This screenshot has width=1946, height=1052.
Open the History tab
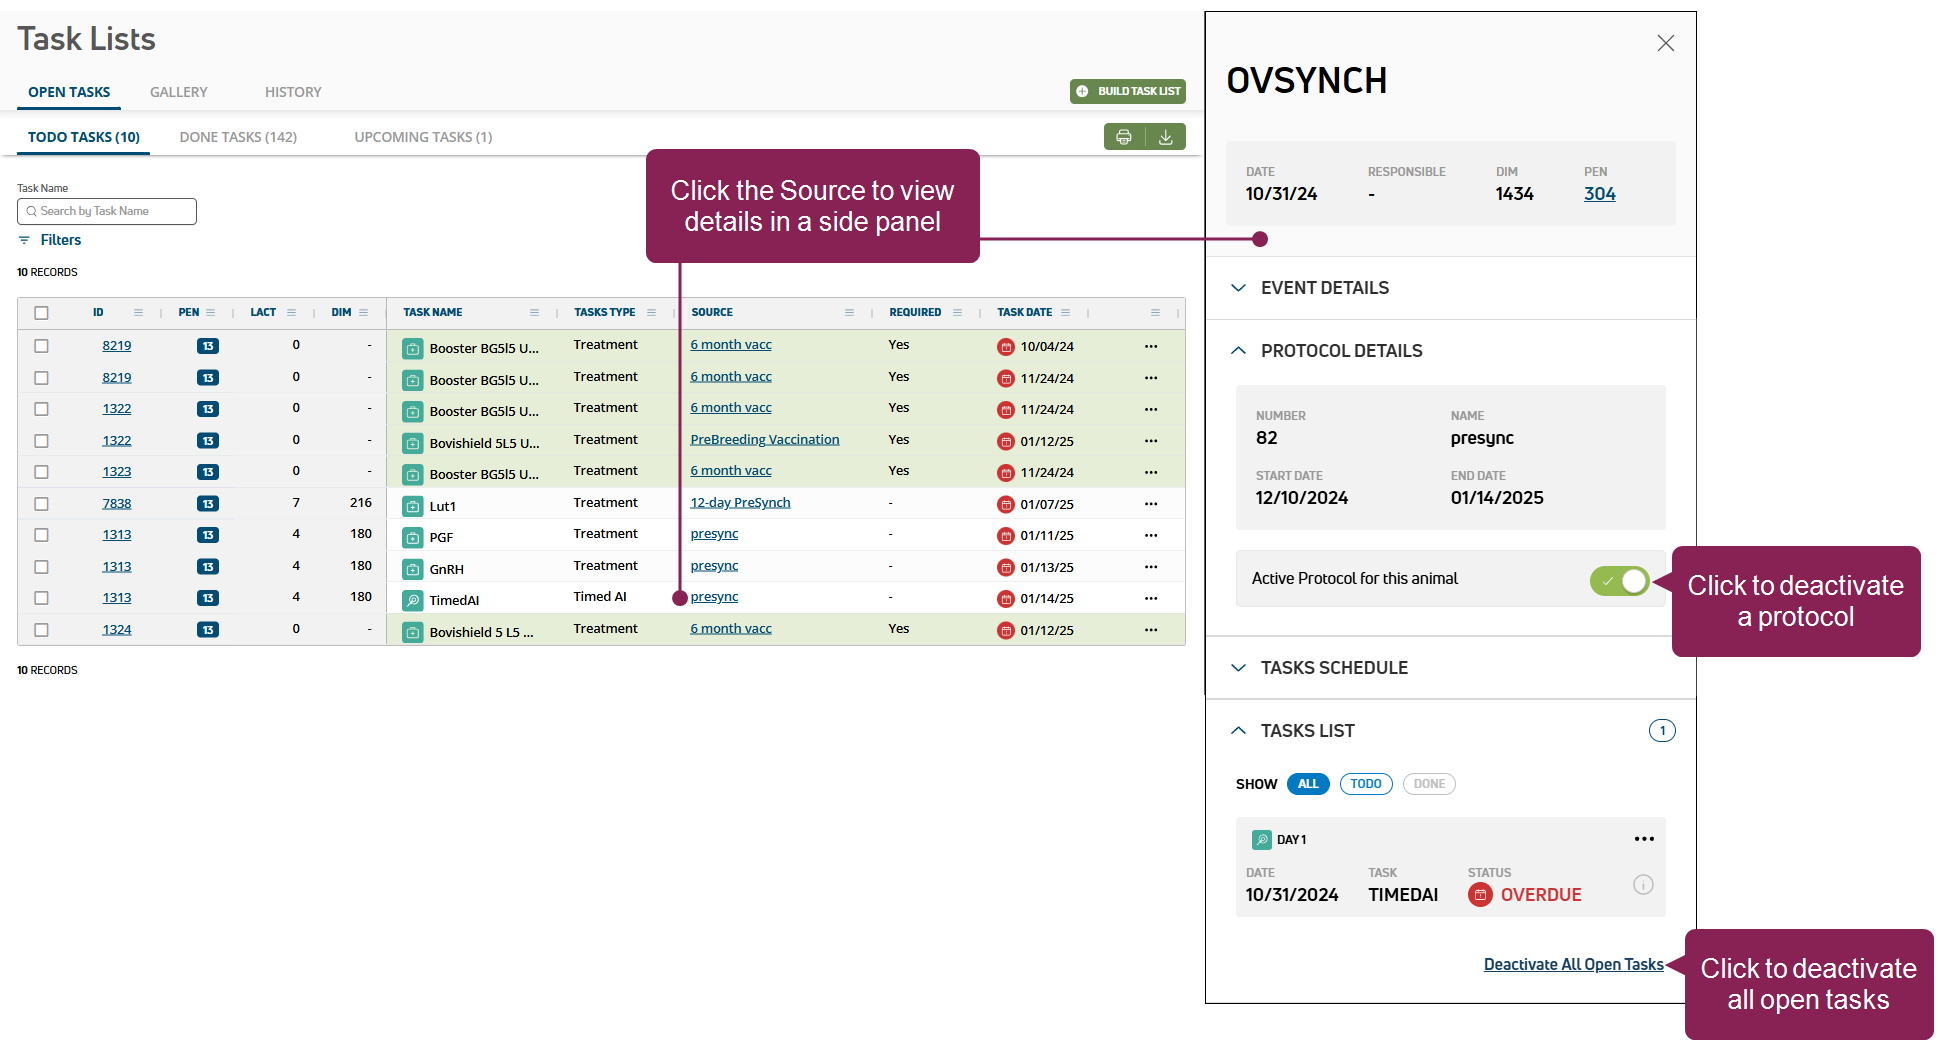293,92
